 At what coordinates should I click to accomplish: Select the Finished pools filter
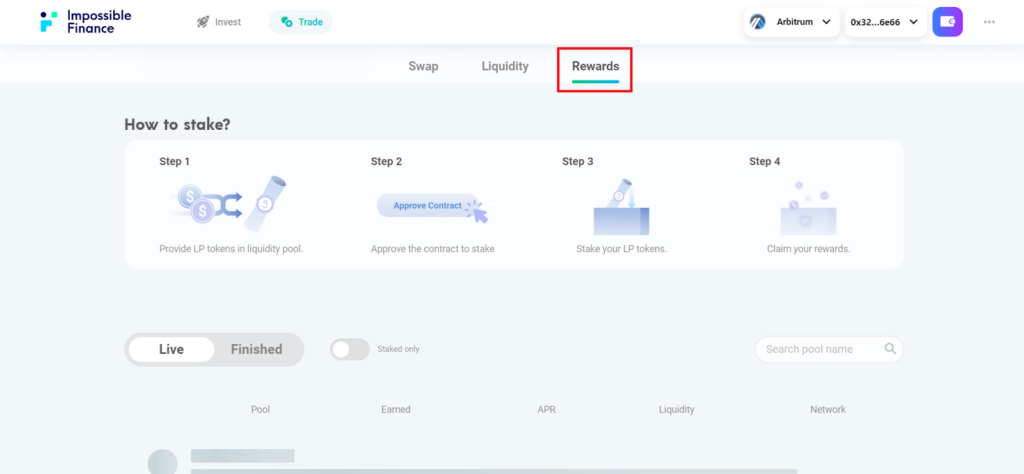coord(257,349)
